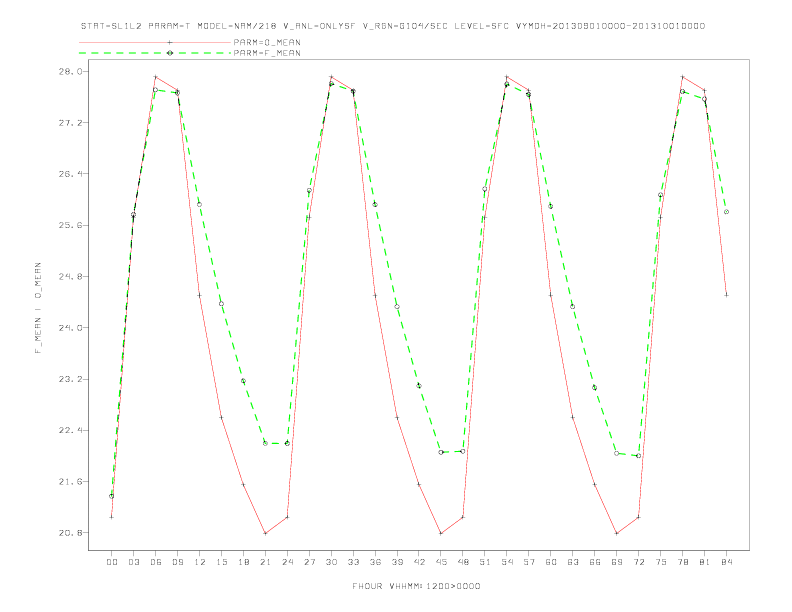Click the 20.8 y-axis tick label
The height and width of the screenshot is (612, 792).
(x=70, y=533)
